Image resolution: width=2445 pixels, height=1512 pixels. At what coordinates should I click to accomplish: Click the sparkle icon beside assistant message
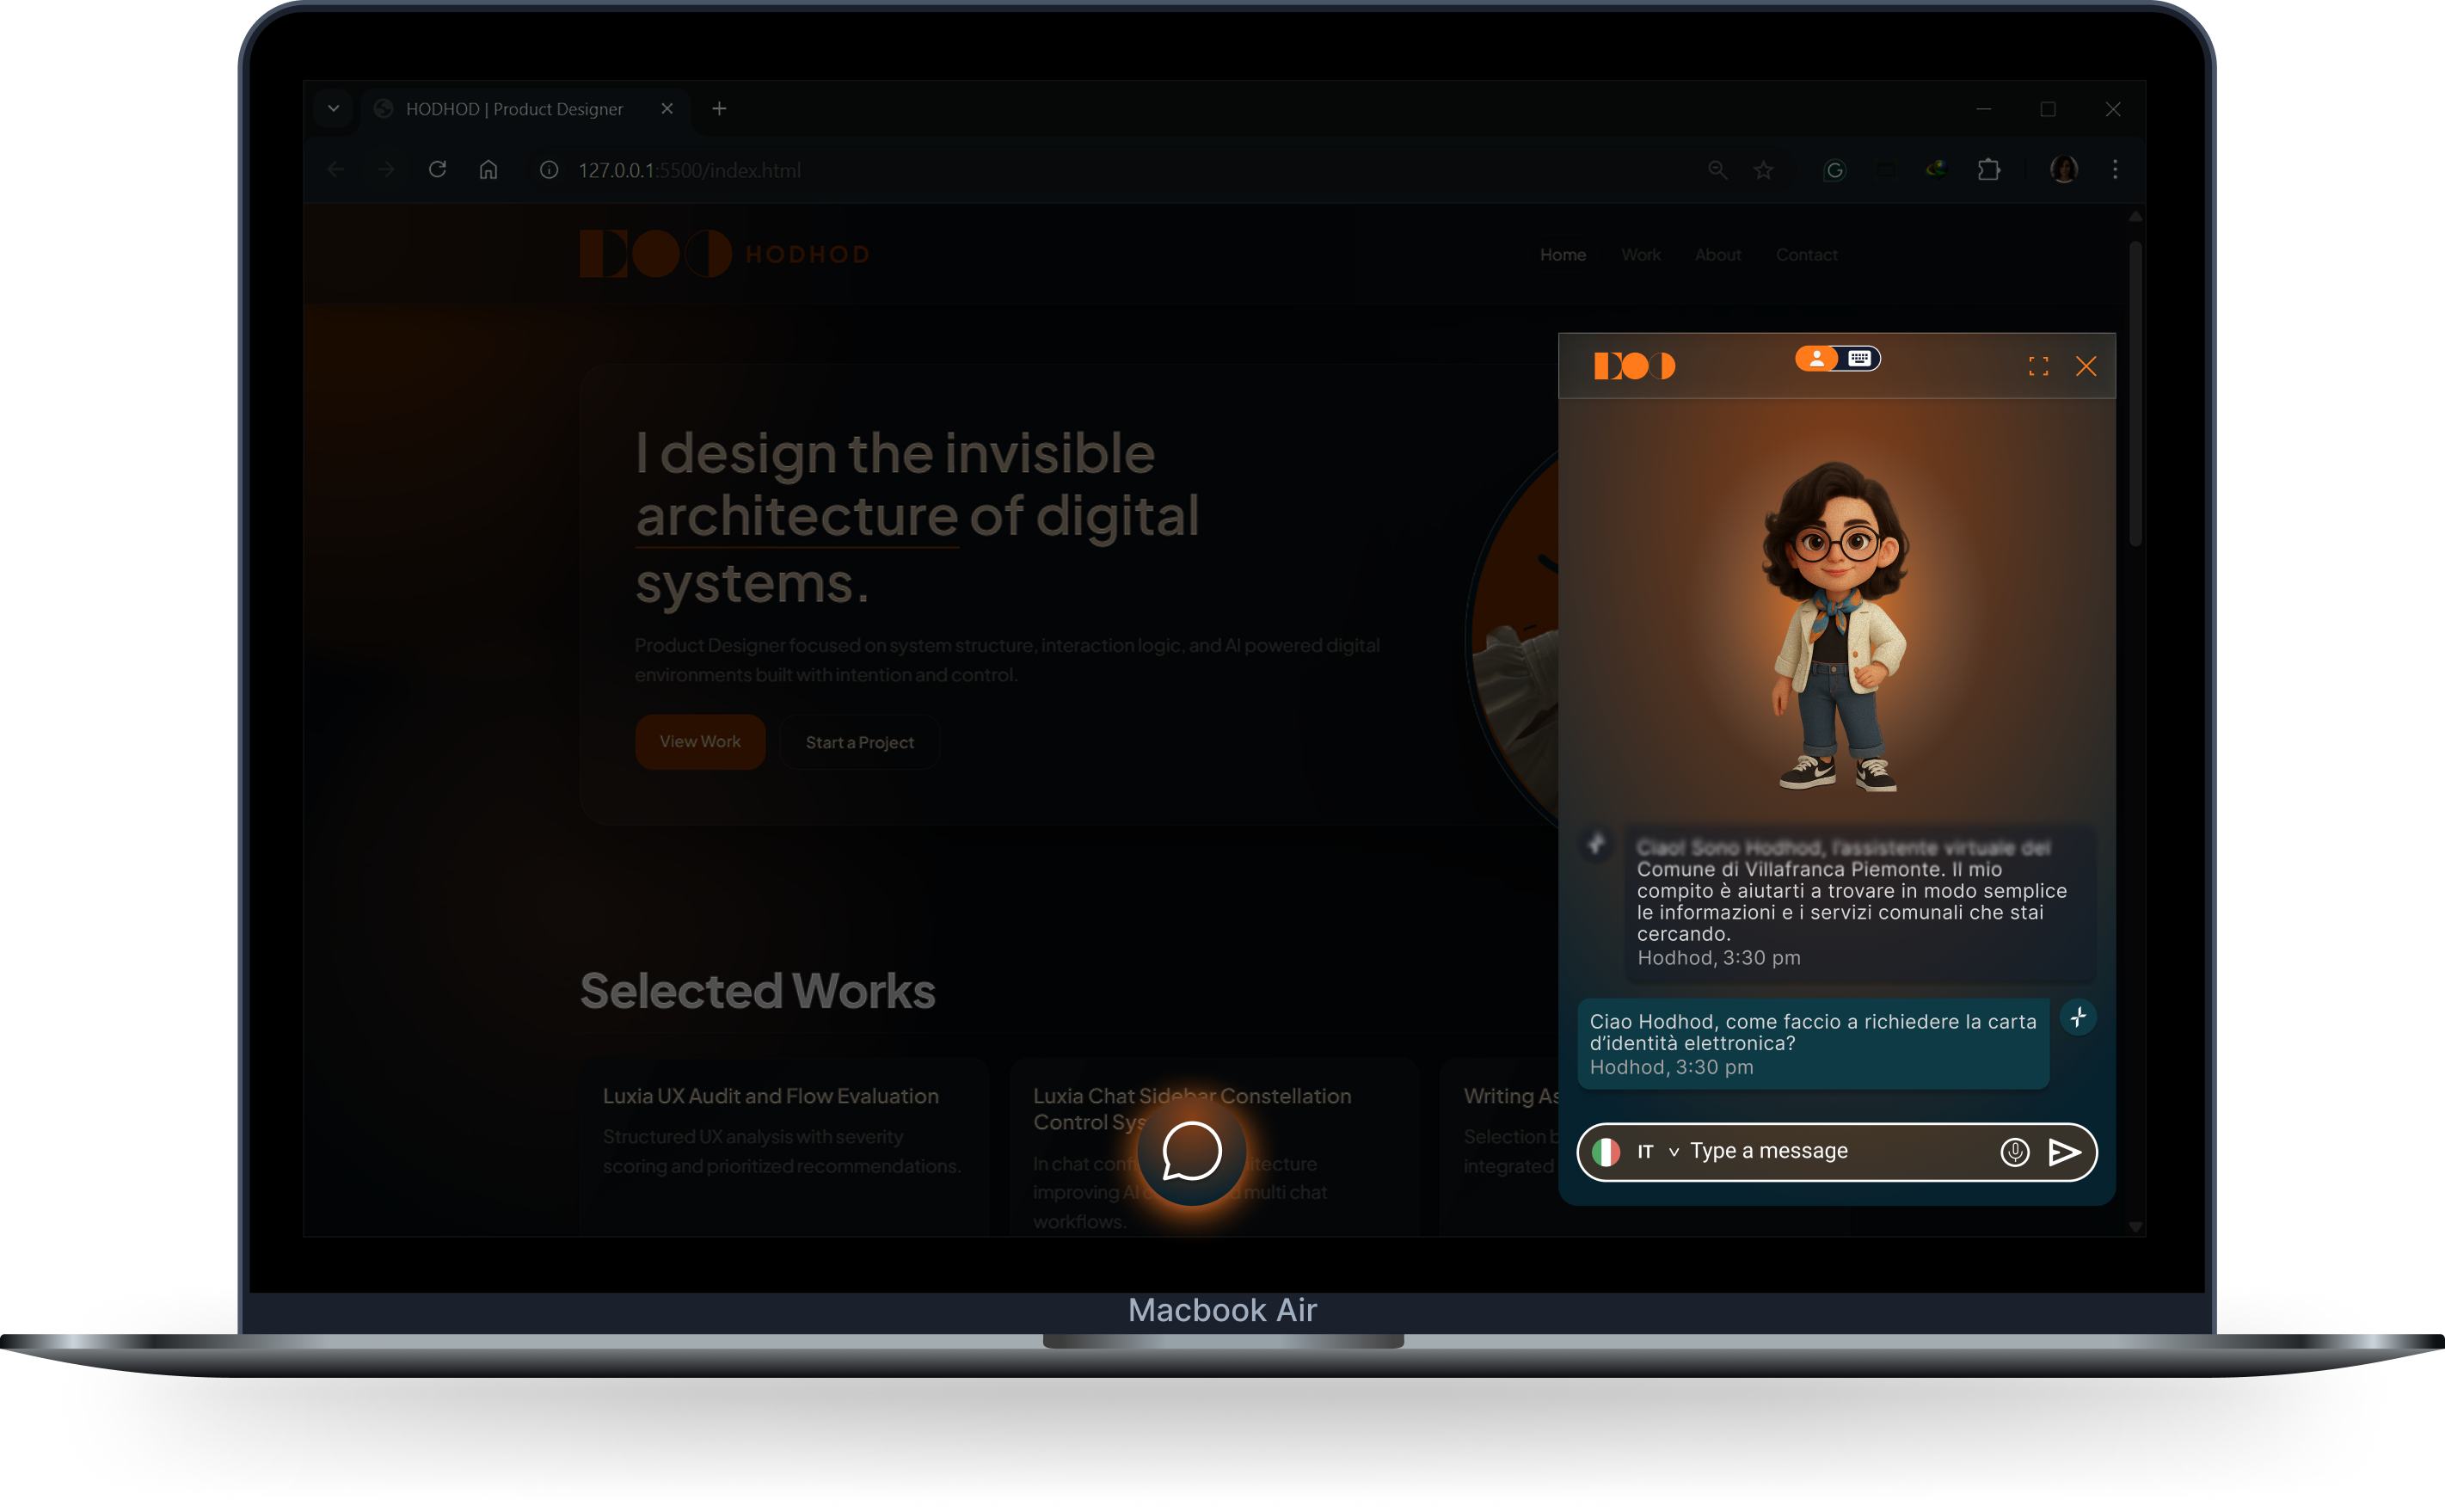point(1597,844)
